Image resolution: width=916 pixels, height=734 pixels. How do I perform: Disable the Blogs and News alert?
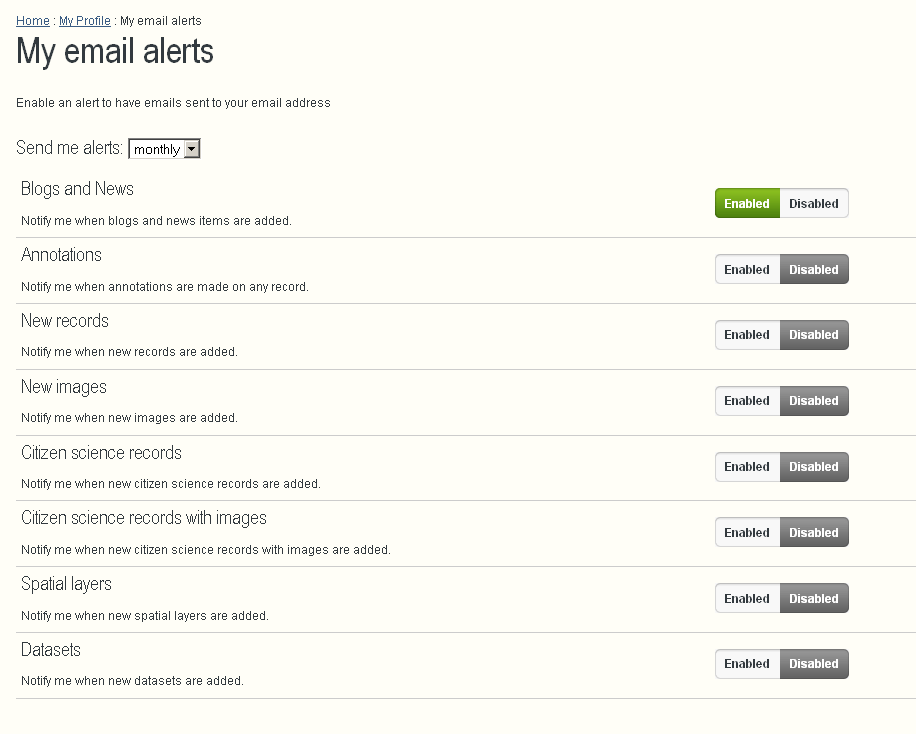pyautogui.click(x=813, y=204)
